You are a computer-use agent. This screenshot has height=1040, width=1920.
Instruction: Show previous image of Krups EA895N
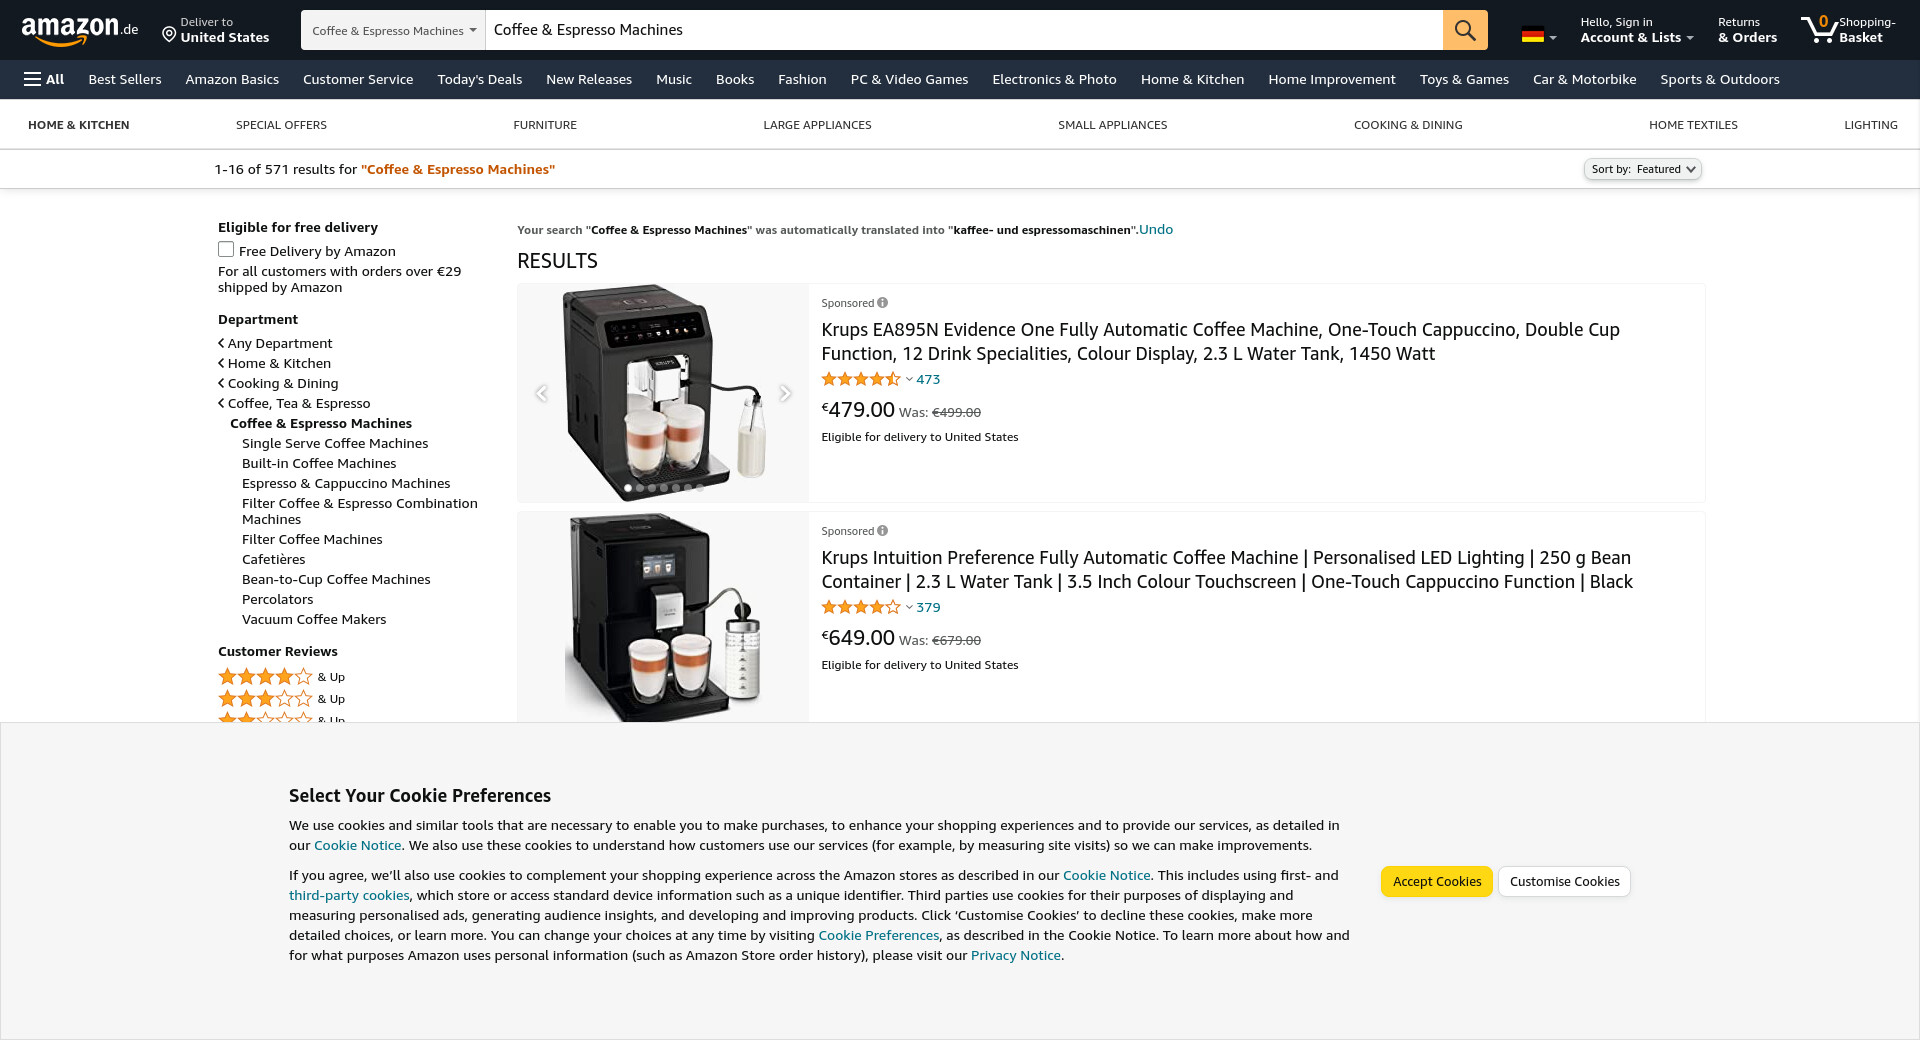(x=541, y=393)
